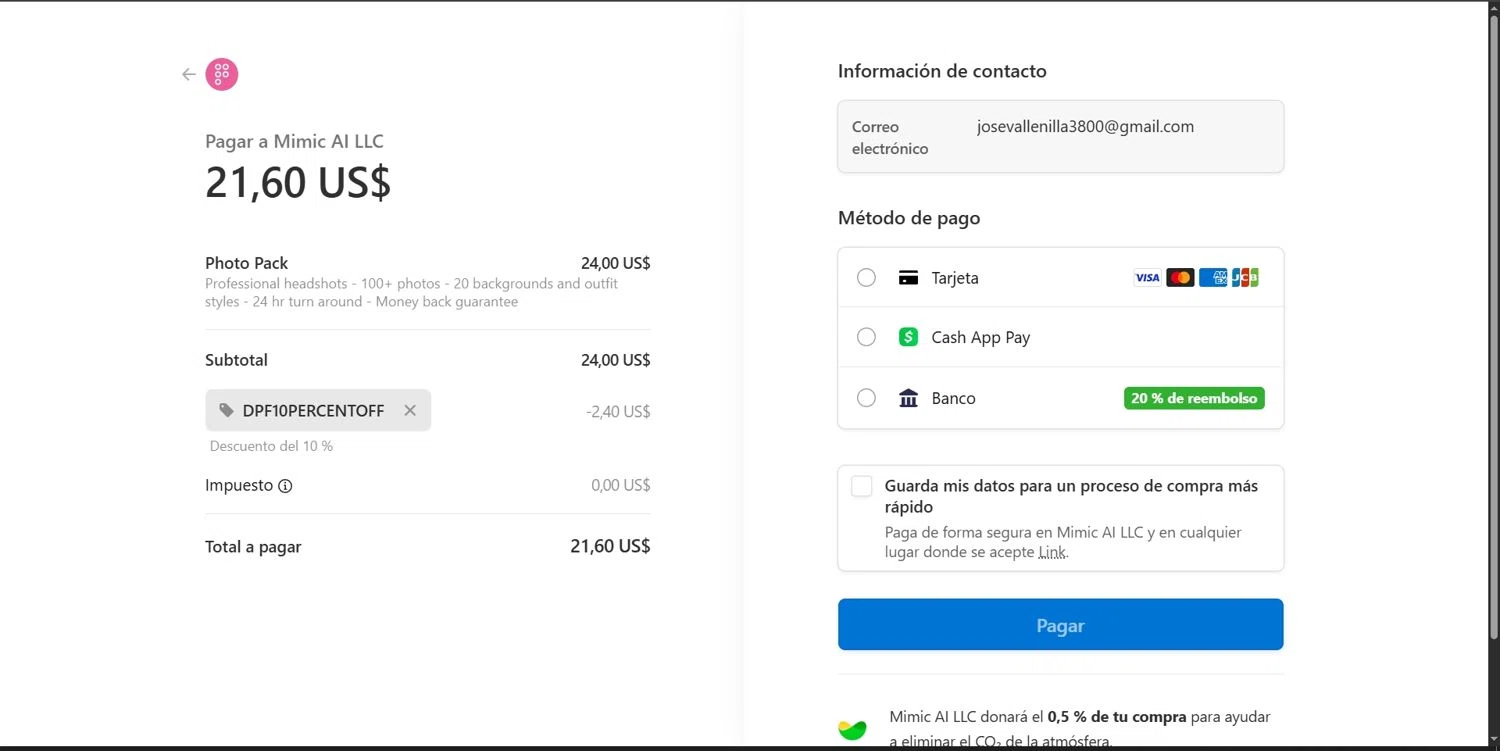This screenshot has height=751, width=1500.
Task: Click the back arrow icon
Action: click(x=188, y=74)
